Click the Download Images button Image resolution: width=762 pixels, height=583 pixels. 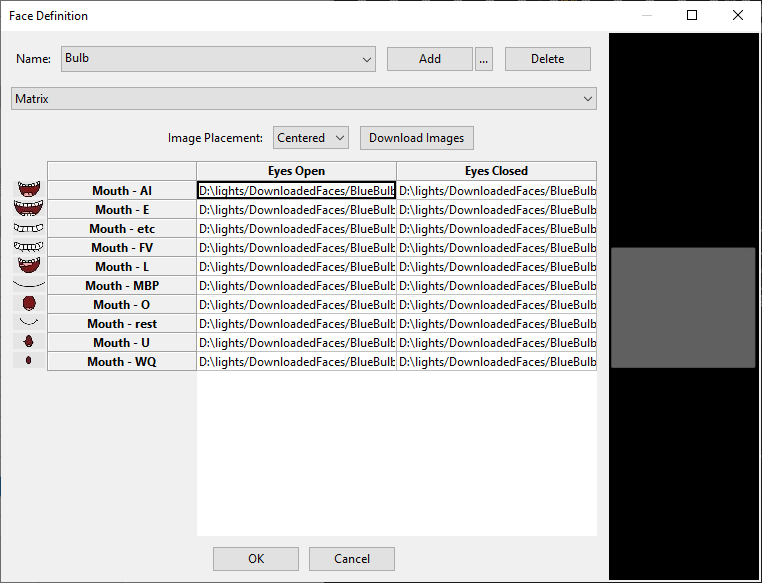click(416, 138)
